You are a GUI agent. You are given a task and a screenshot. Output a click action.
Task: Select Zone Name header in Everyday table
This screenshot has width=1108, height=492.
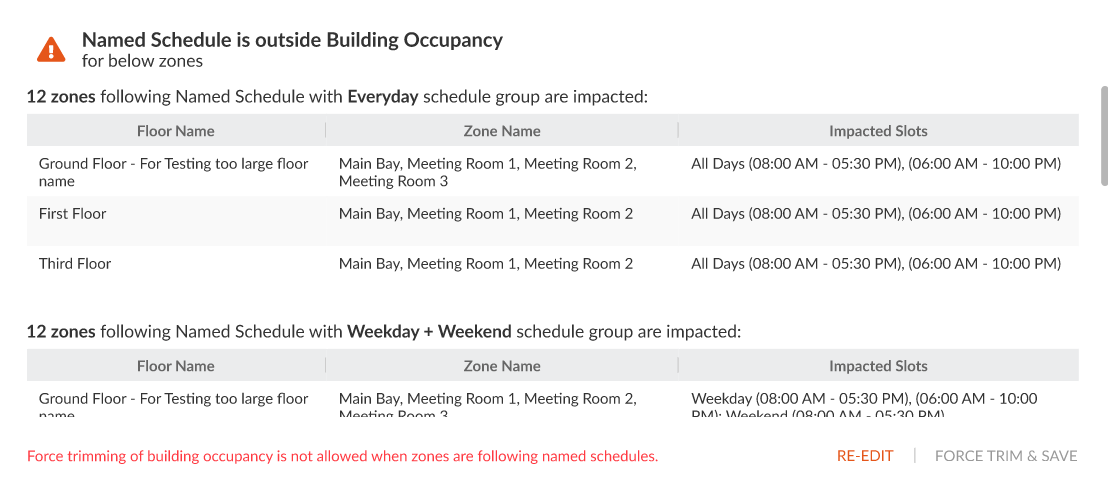pyautogui.click(x=502, y=131)
